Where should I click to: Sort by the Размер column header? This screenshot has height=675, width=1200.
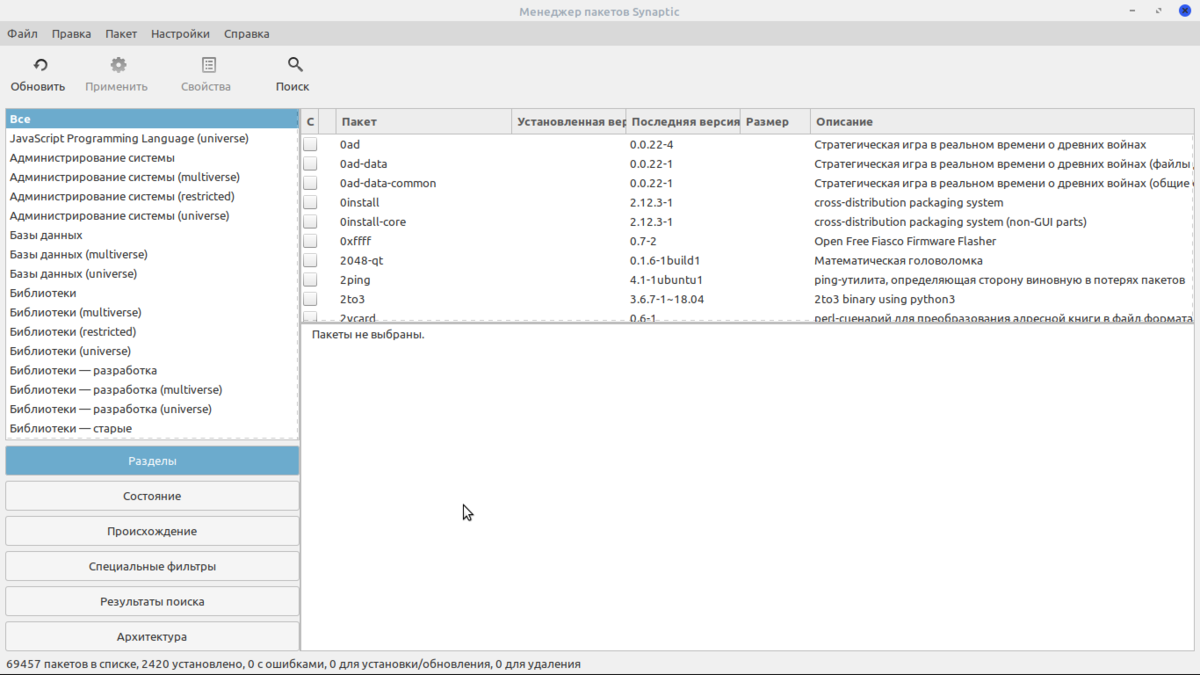point(775,122)
